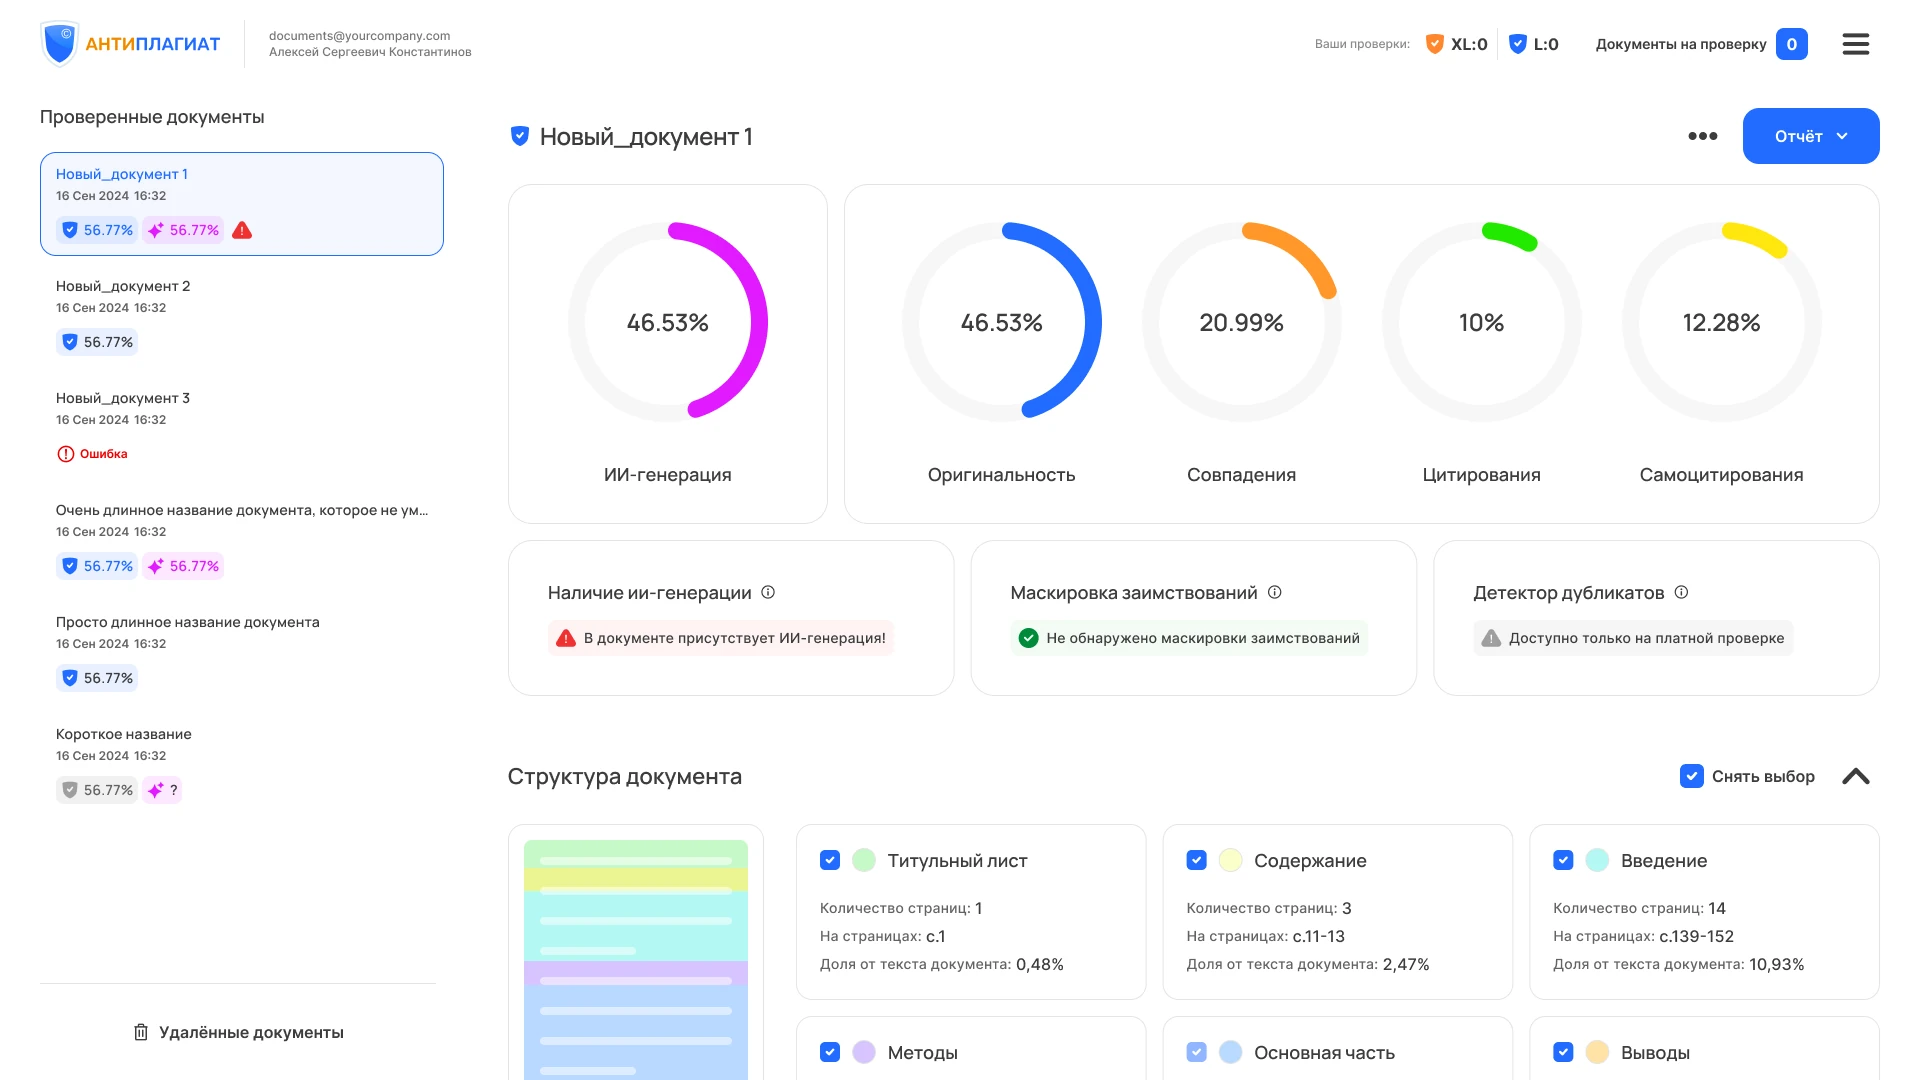Click the info icon next to Детектор дубликатов
The width and height of the screenshot is (1920, 1080).
click(x=1681, y=592)
